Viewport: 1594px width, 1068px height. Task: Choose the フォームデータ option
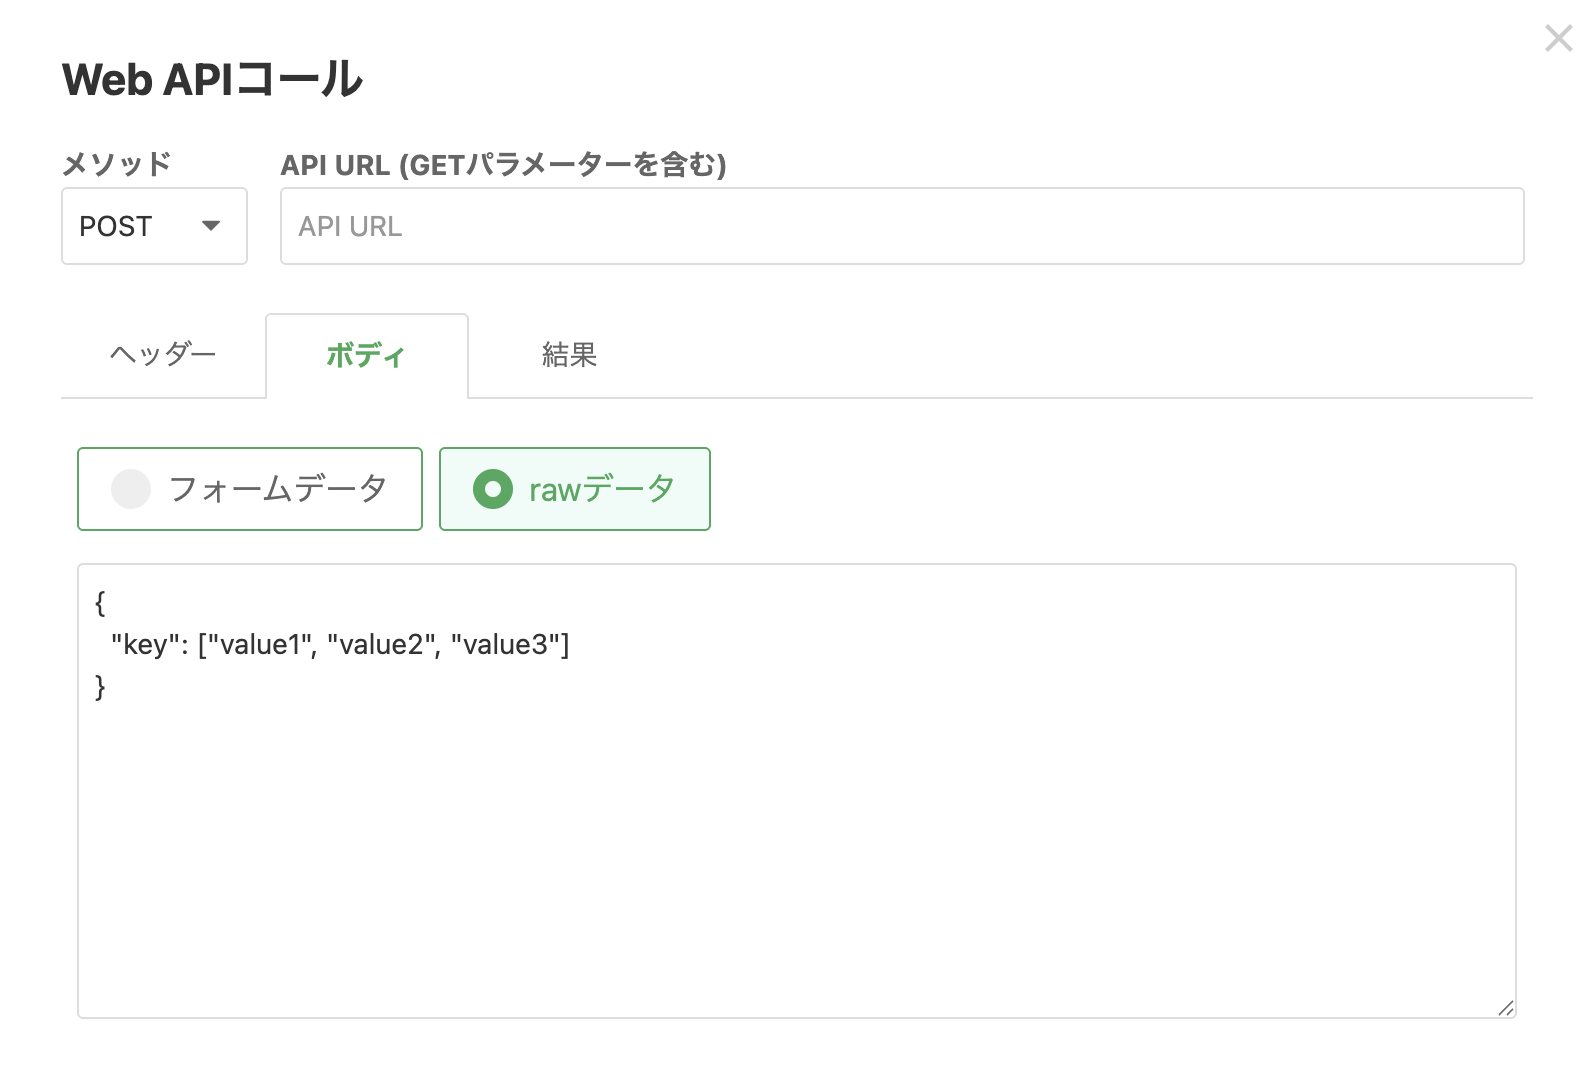(x=250, y=489)
